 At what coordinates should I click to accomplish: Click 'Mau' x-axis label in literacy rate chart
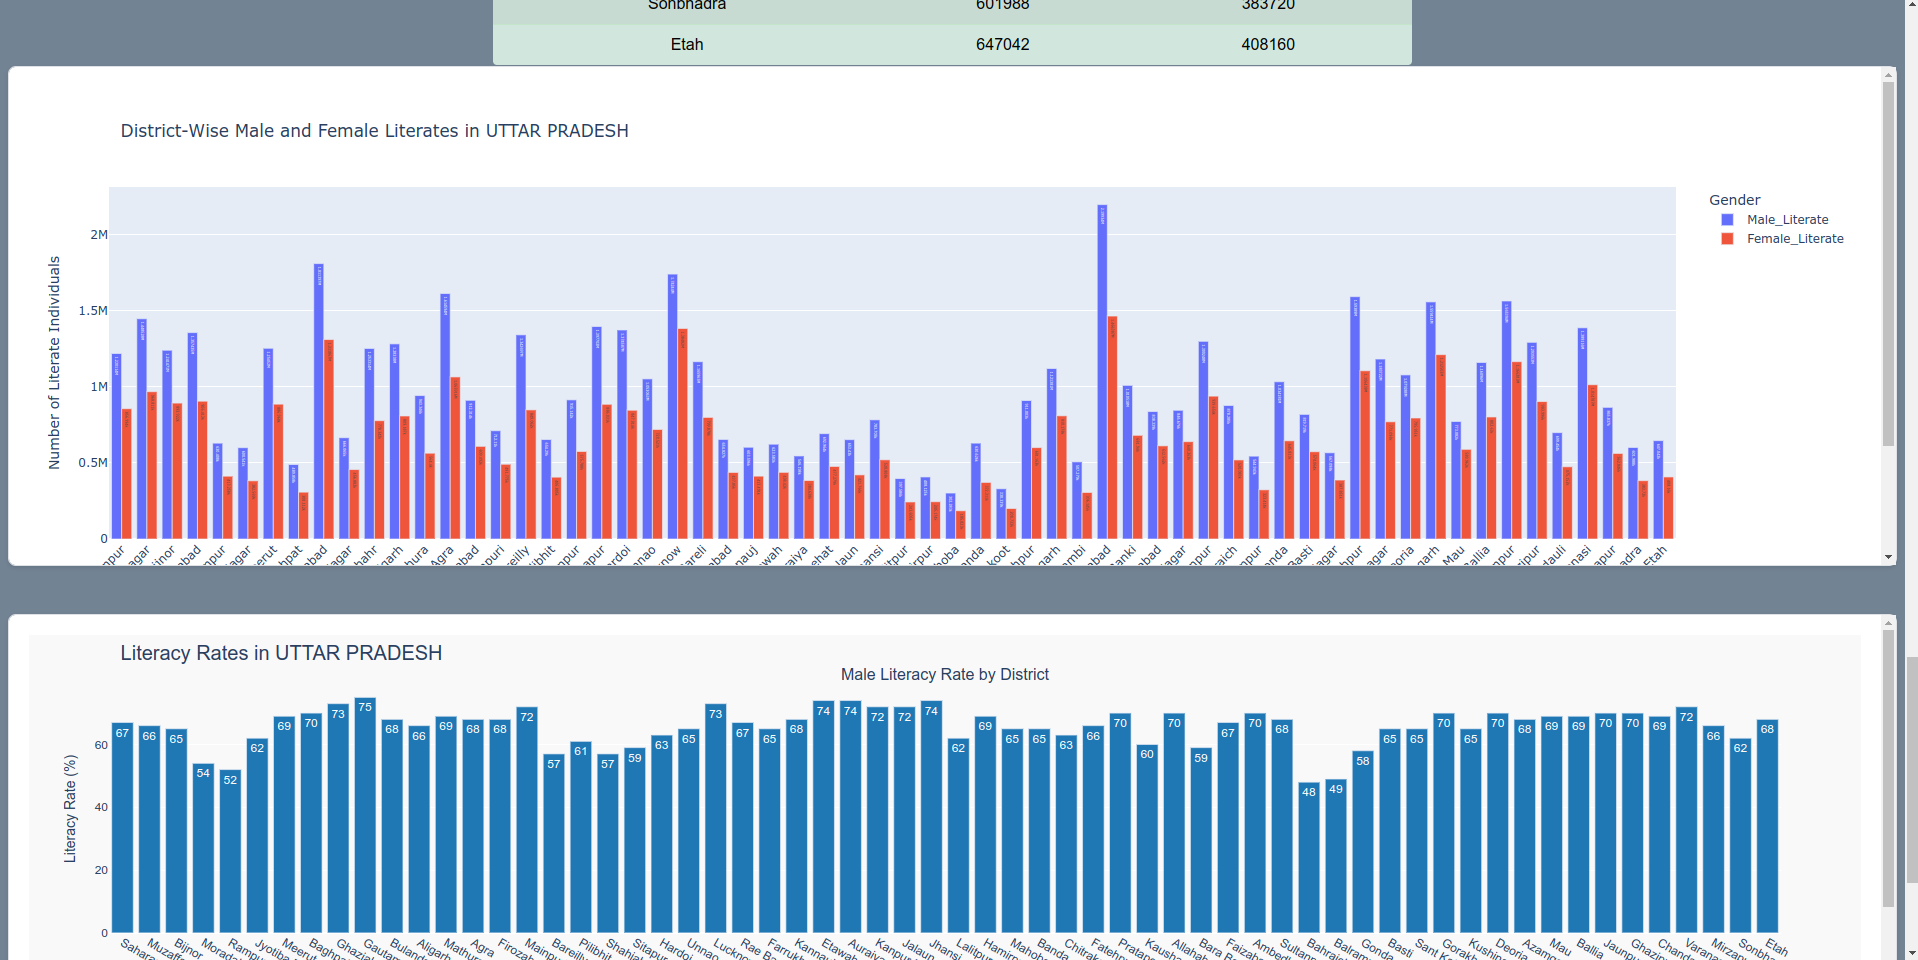coord(1561,946)
